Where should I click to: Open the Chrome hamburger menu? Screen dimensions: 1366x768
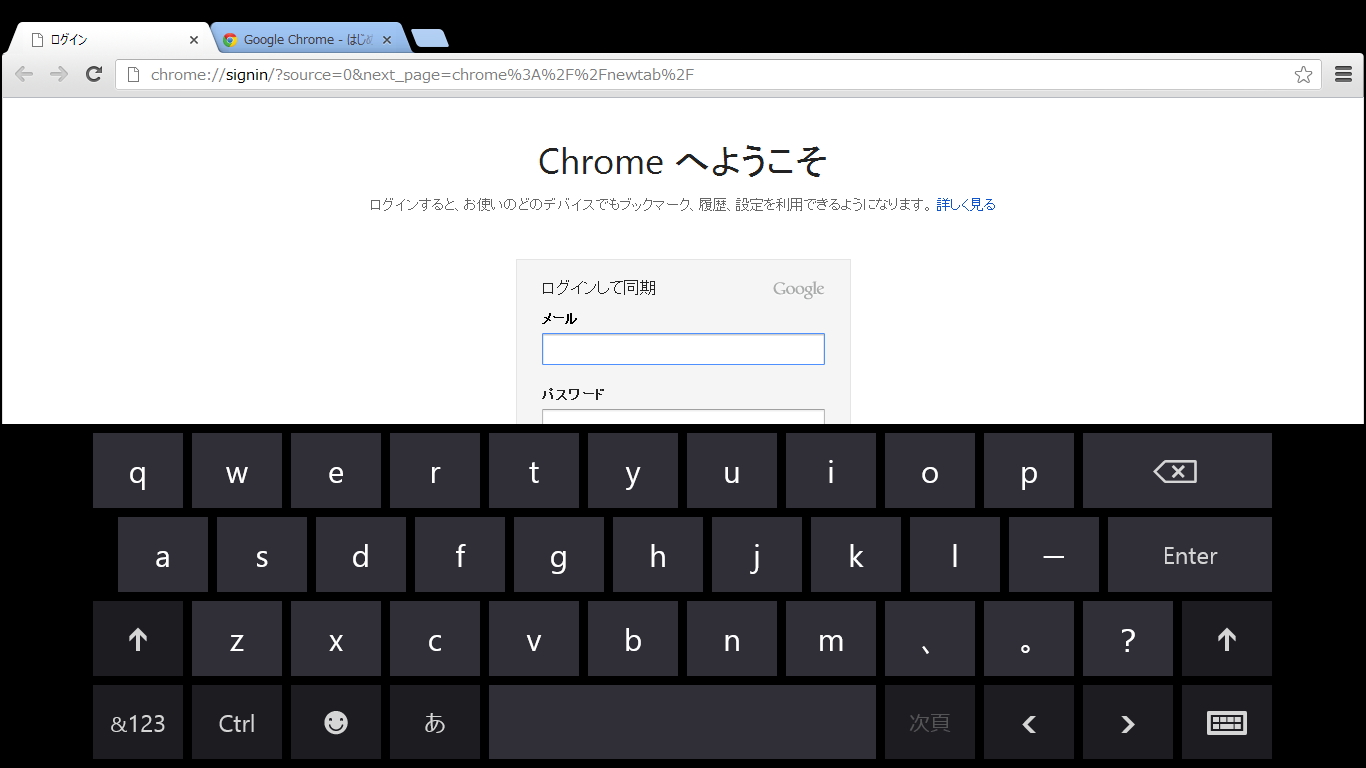tap(1342, 74)
